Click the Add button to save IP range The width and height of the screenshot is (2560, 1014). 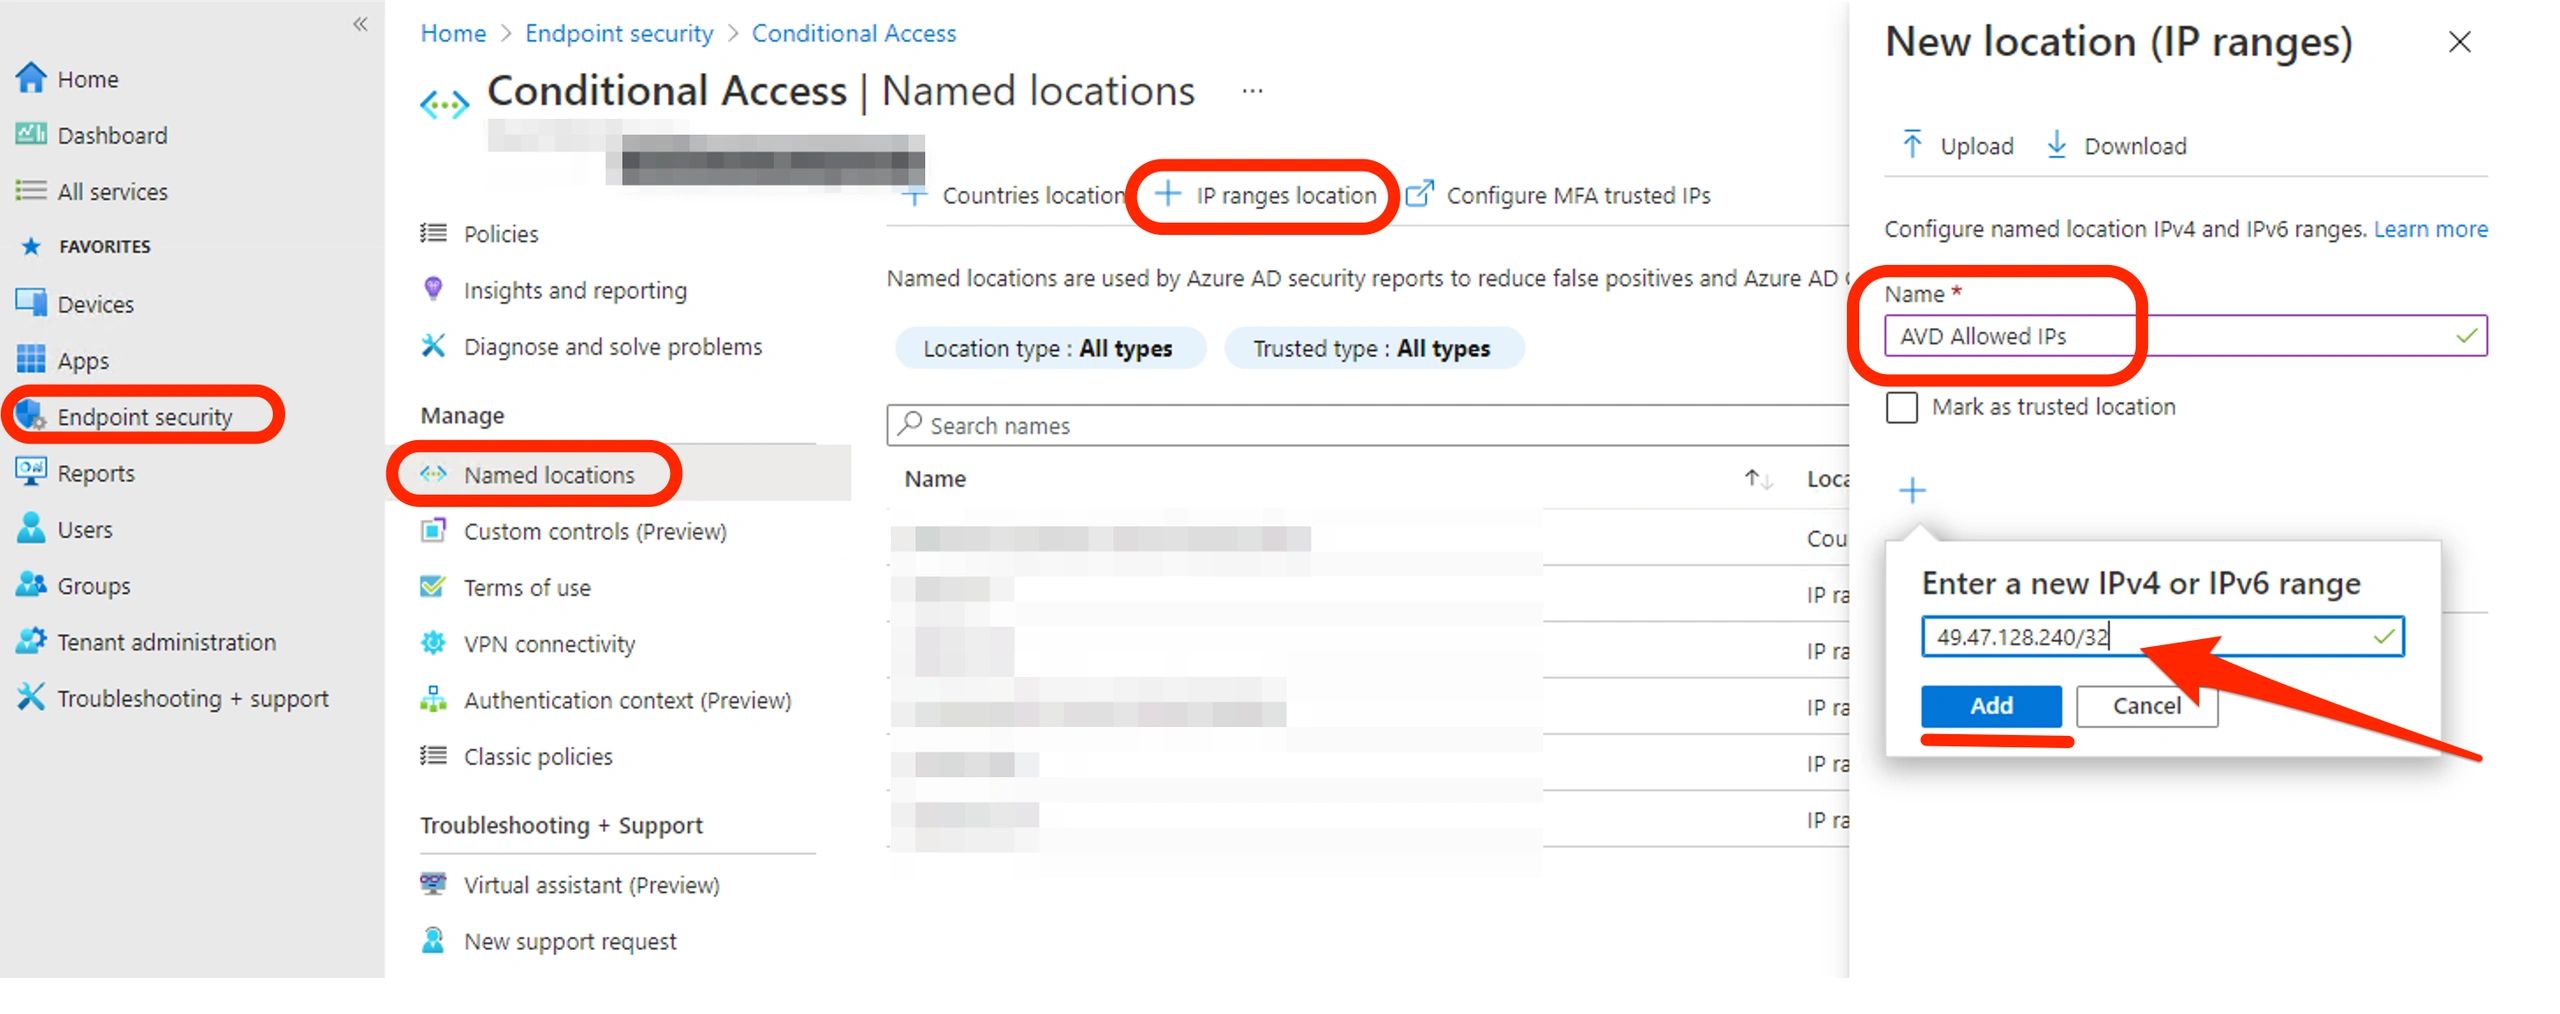(x=1991, y=706)
